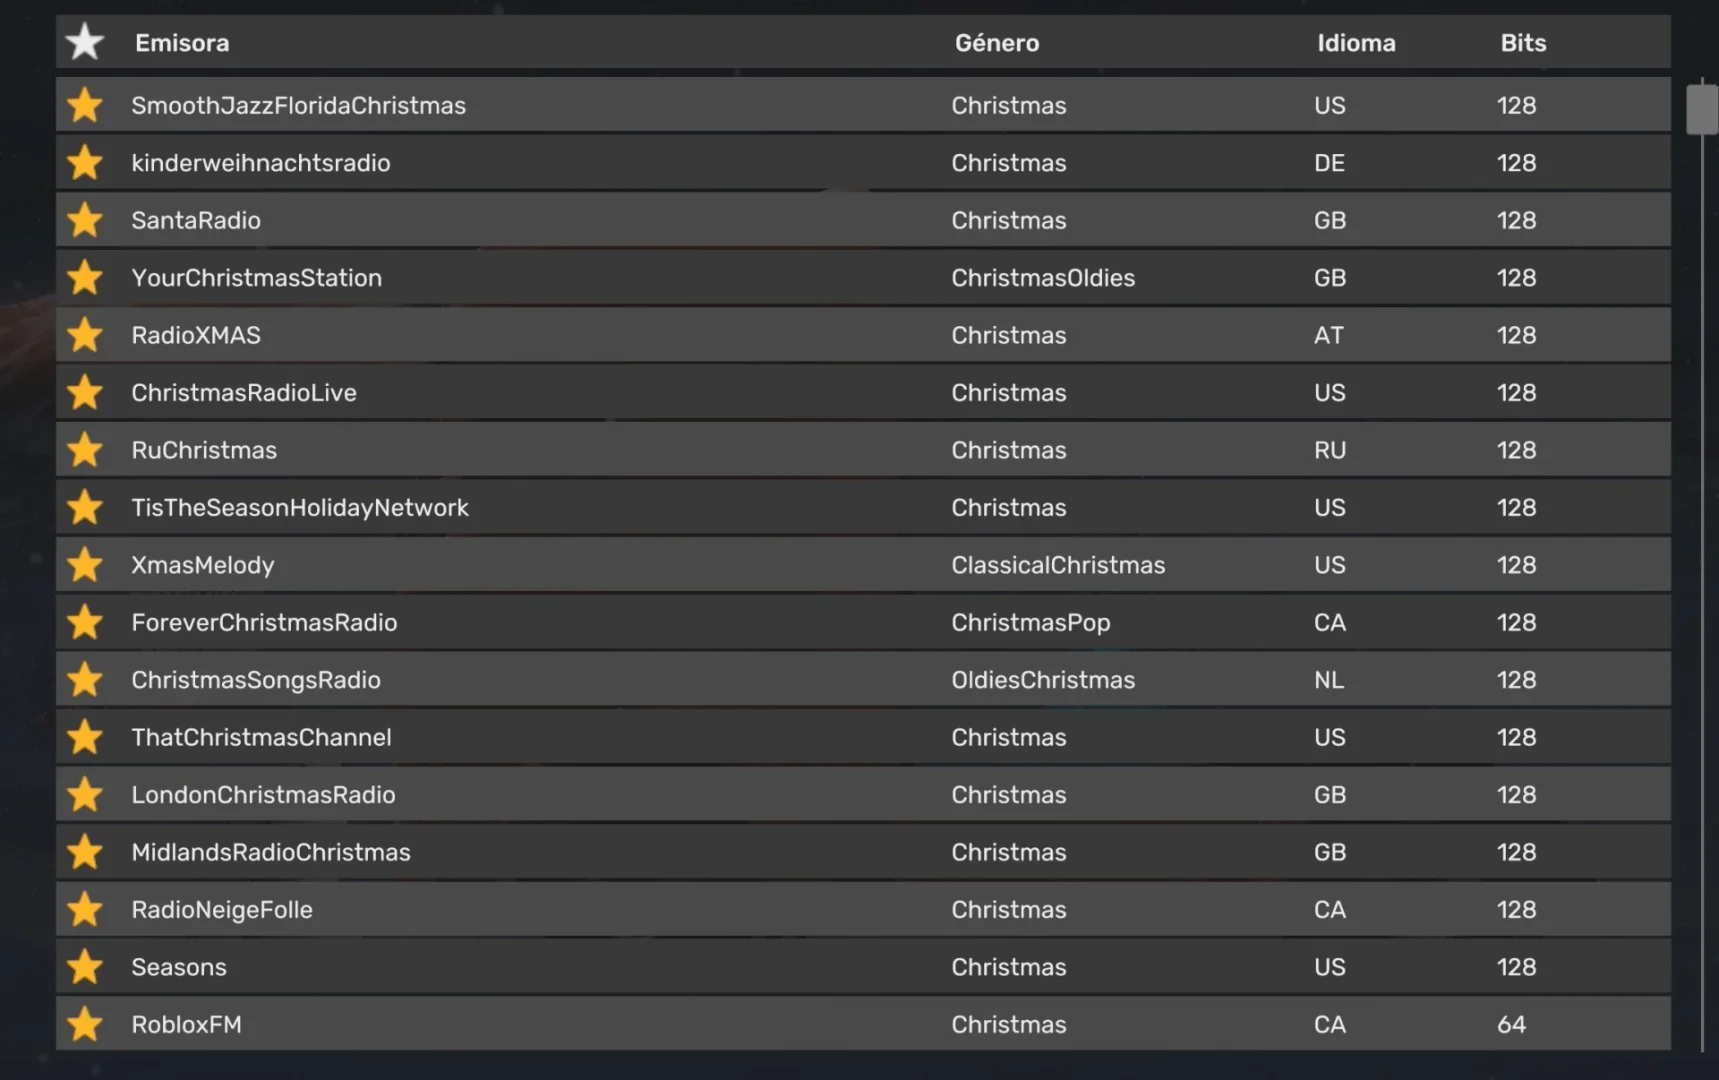The image size is (1719, 1080).
Task: Click the Idioma column header
Action: [1355, 43]
